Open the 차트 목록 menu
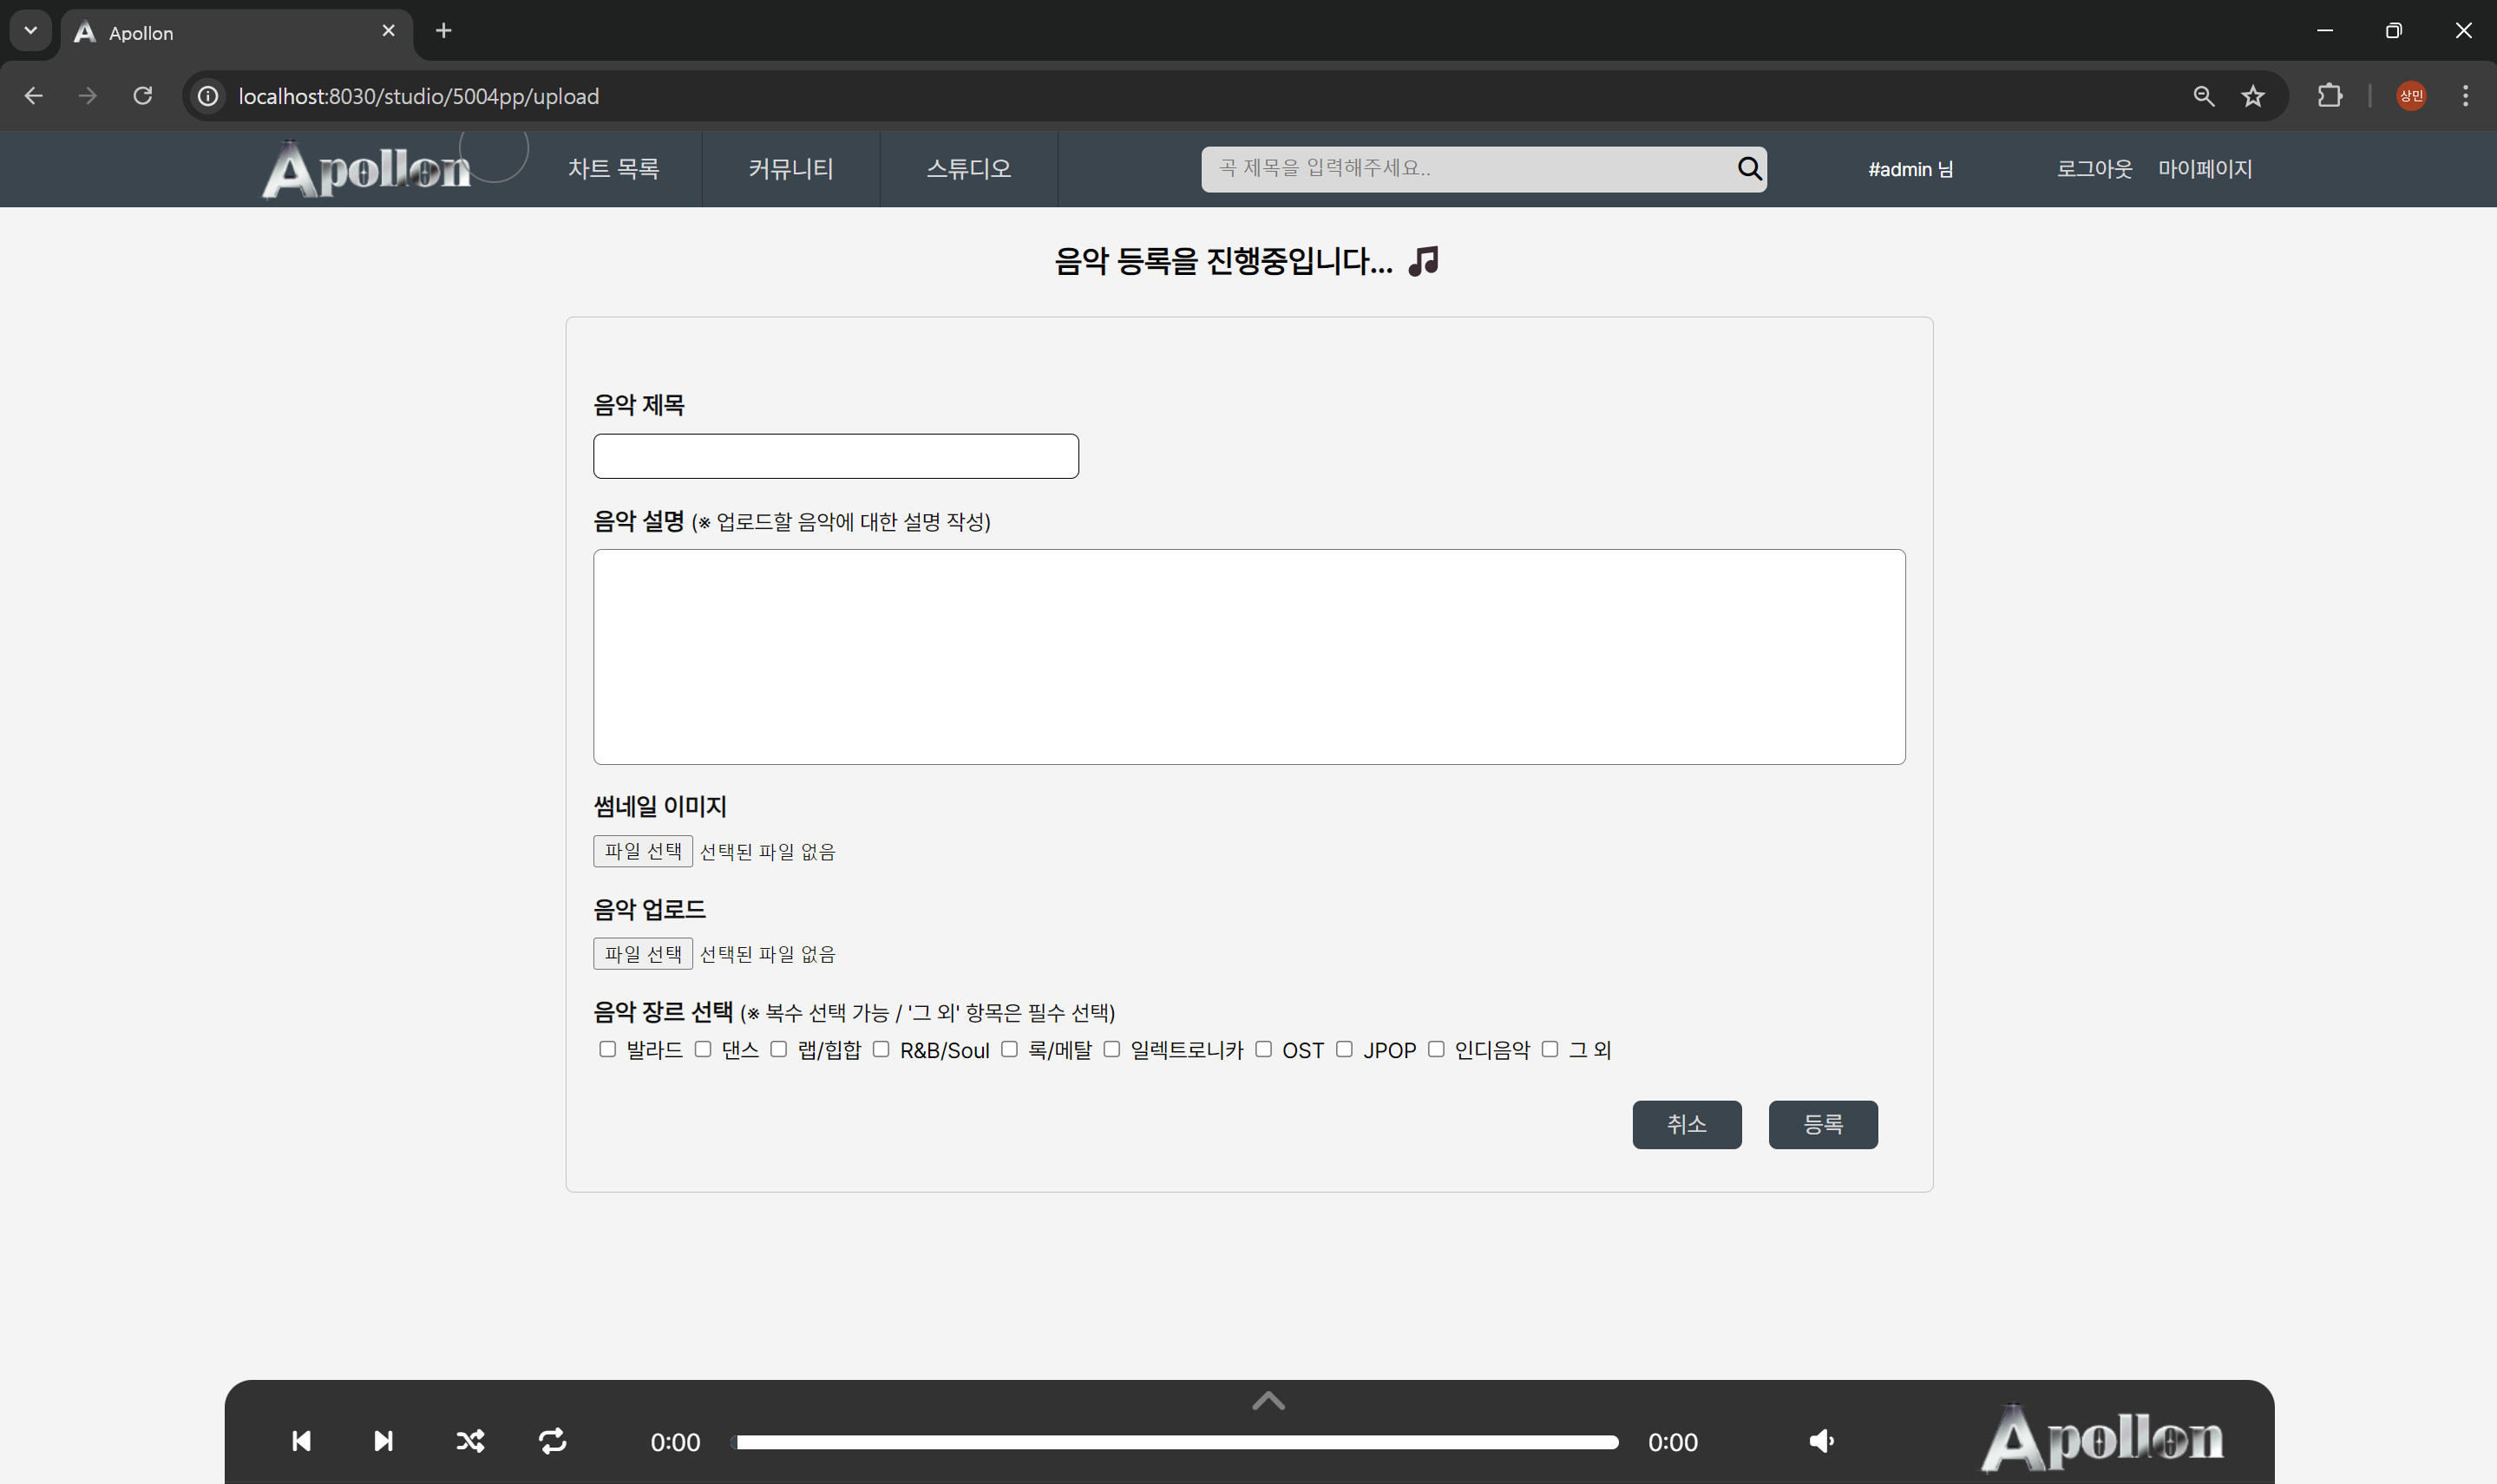The image size is (2497, 1484). 613,169
